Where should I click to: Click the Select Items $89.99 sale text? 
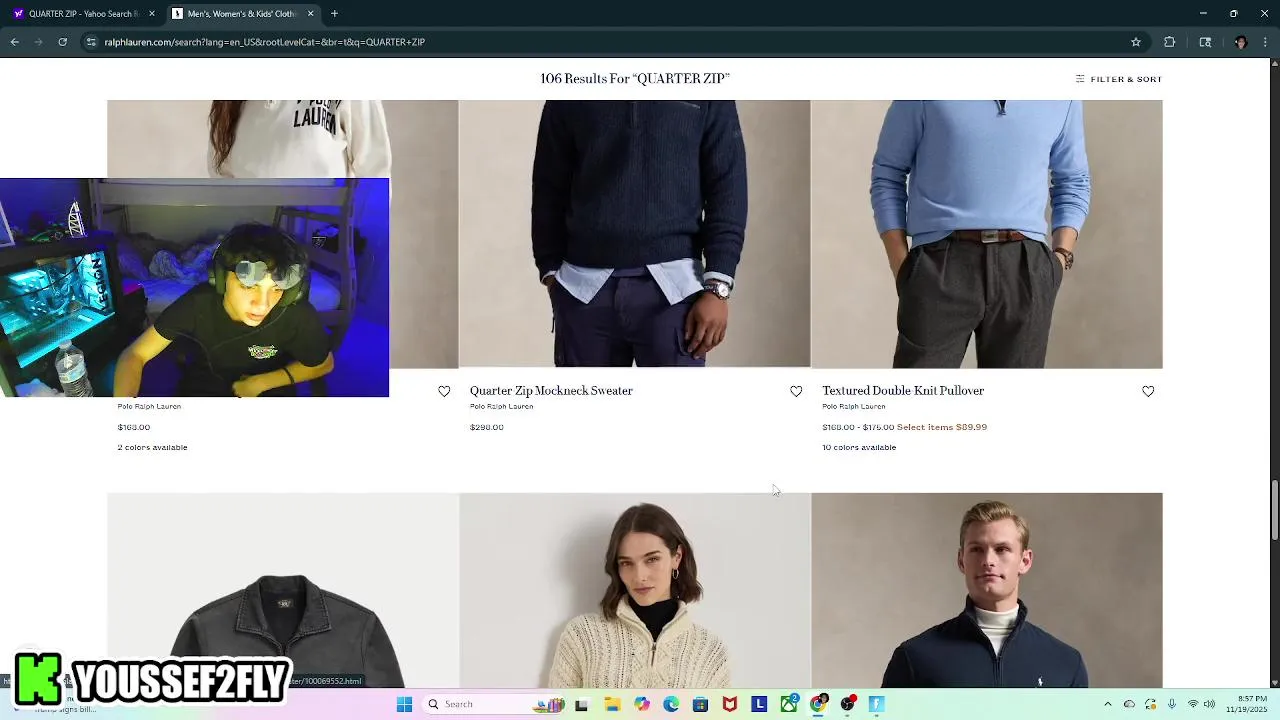[942, 427]
